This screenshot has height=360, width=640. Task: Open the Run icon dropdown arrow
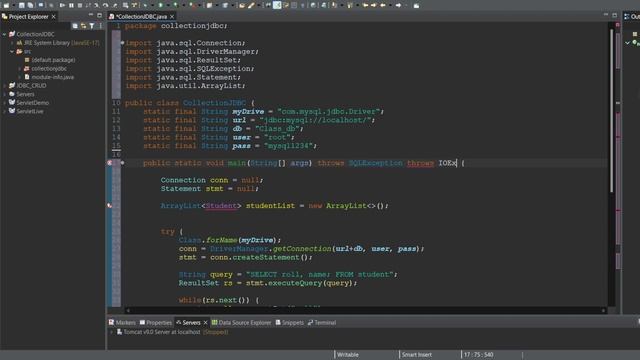point(168,5)
